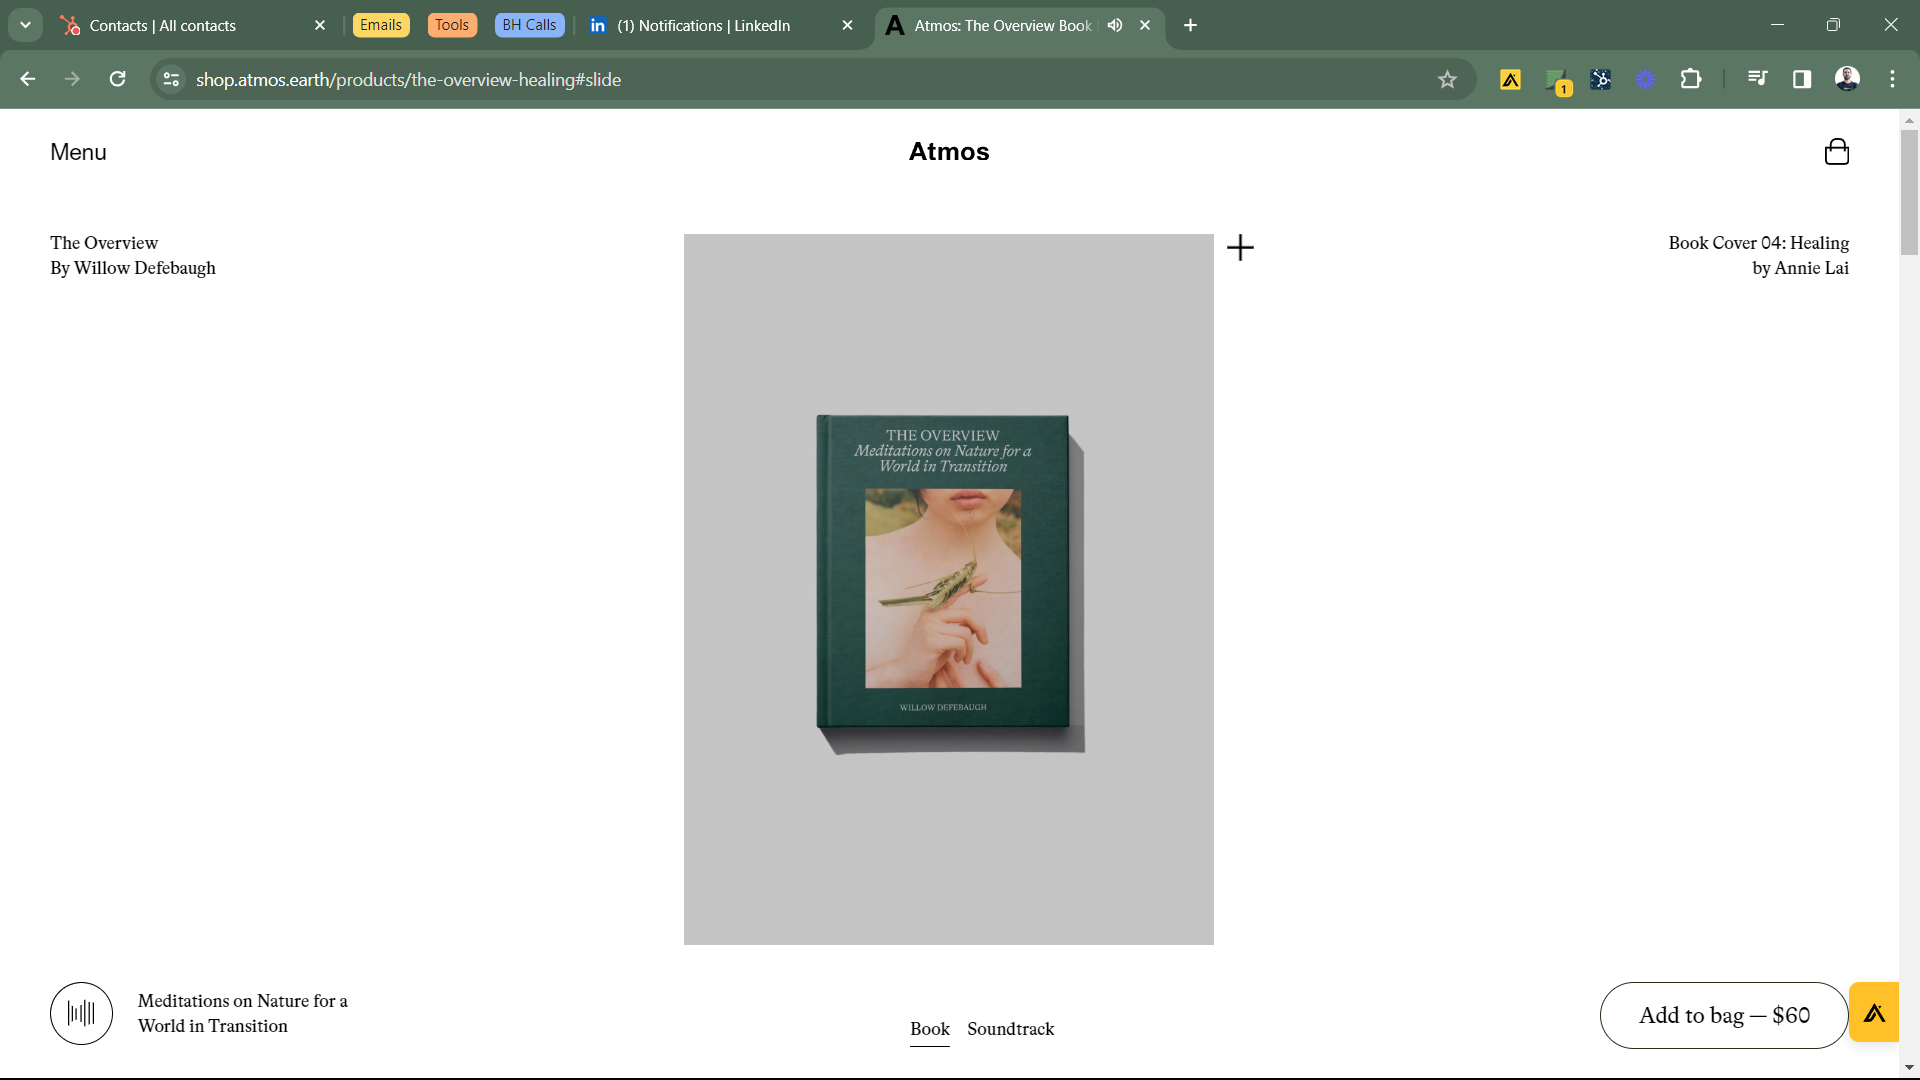
Task: Select the Book tab
Action: point(930,1029)
